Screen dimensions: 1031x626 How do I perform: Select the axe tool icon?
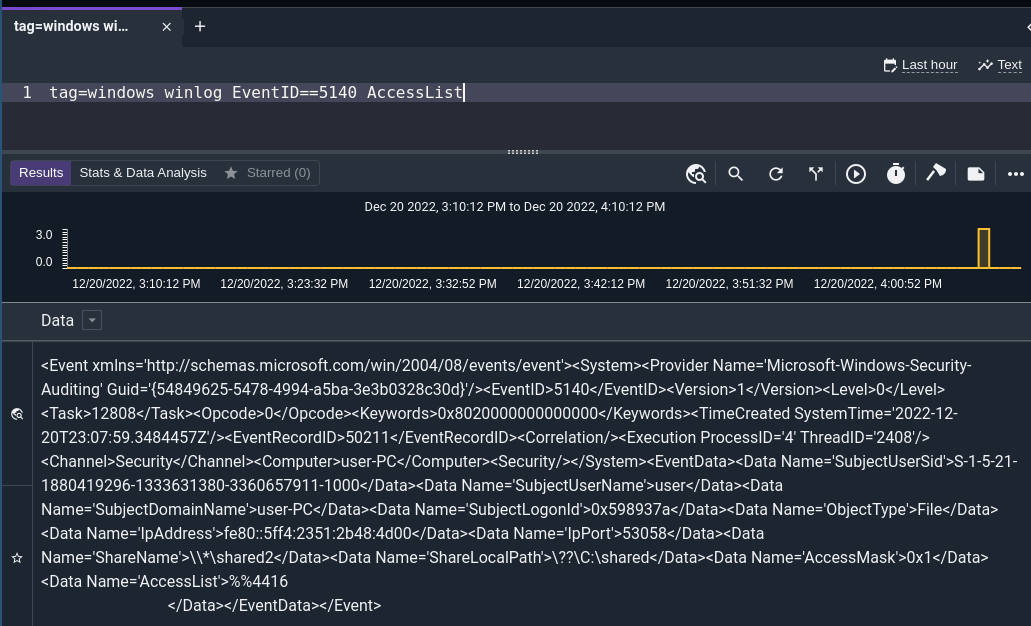pyautogui.click(x=936, y=173)
